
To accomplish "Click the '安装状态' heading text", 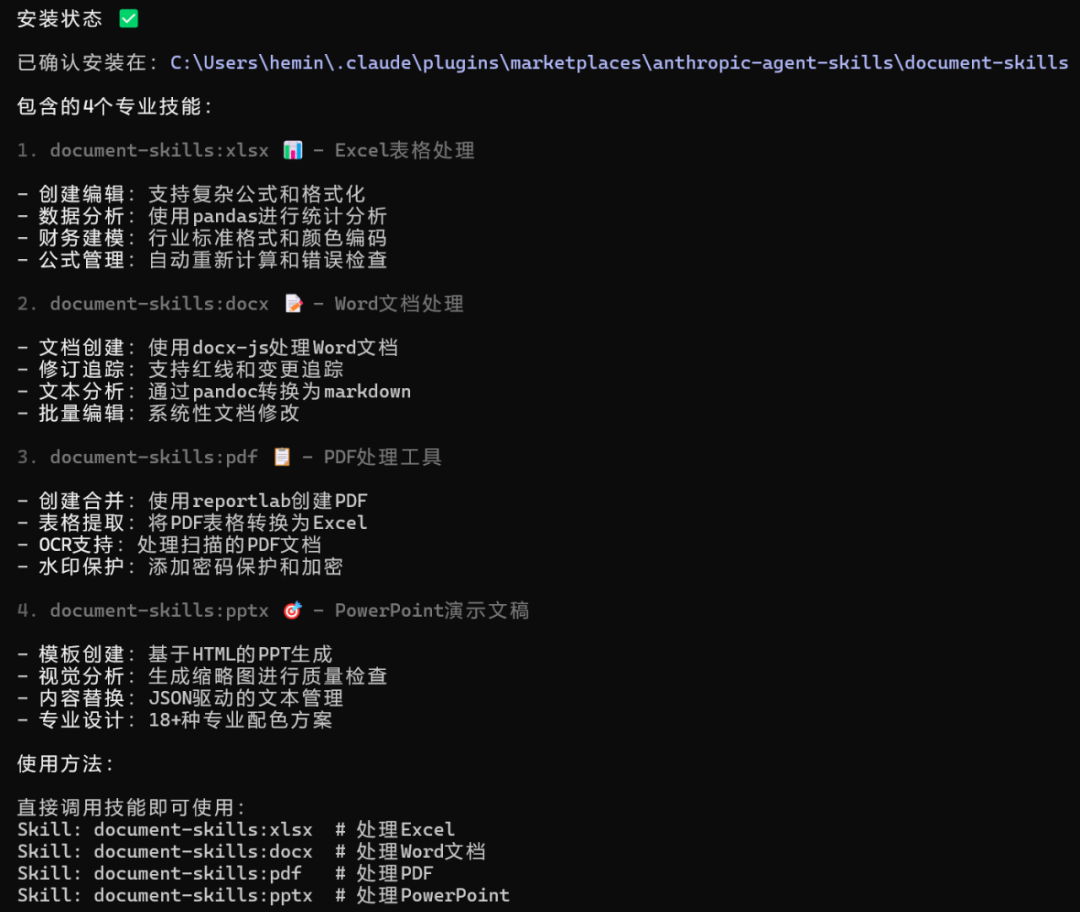I will (x=60, y=19).
